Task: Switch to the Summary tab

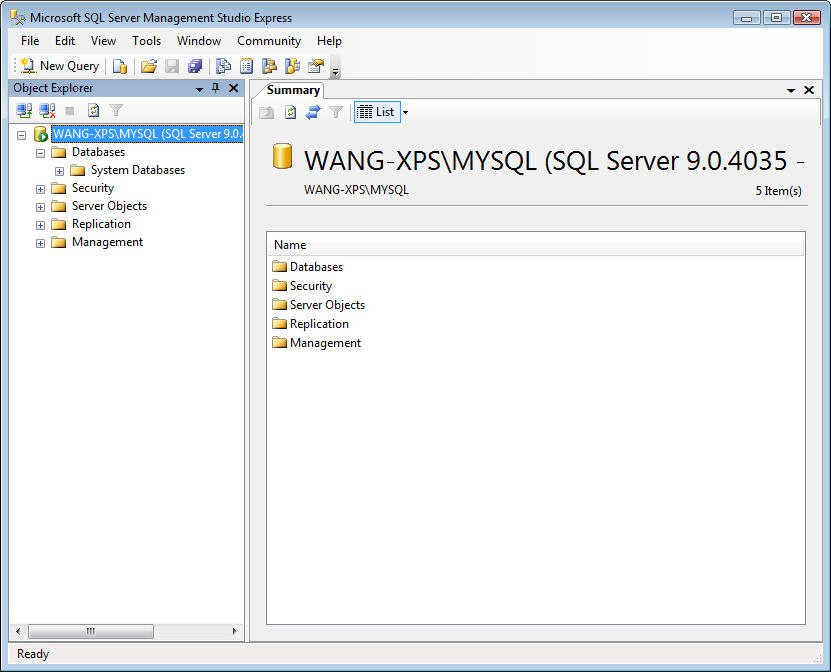Action: click(292, 90)
